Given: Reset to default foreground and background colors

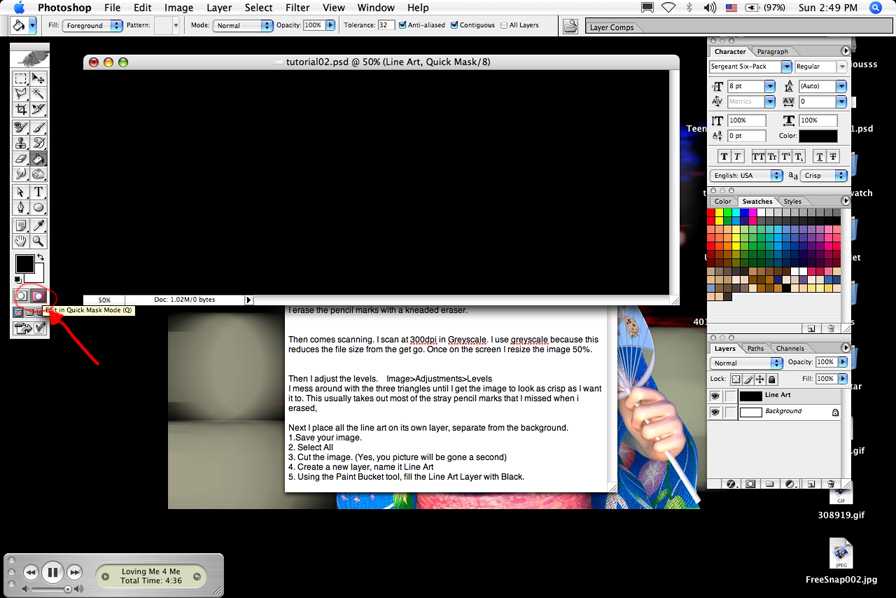Looking at the screenshot, I should [18, 280].
